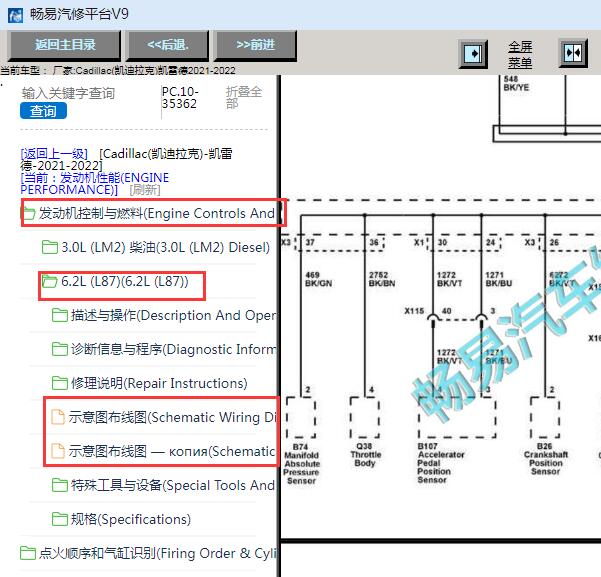Collapse the 发动机控制与燃料 Engine Controls folder

tap(156, 213)
